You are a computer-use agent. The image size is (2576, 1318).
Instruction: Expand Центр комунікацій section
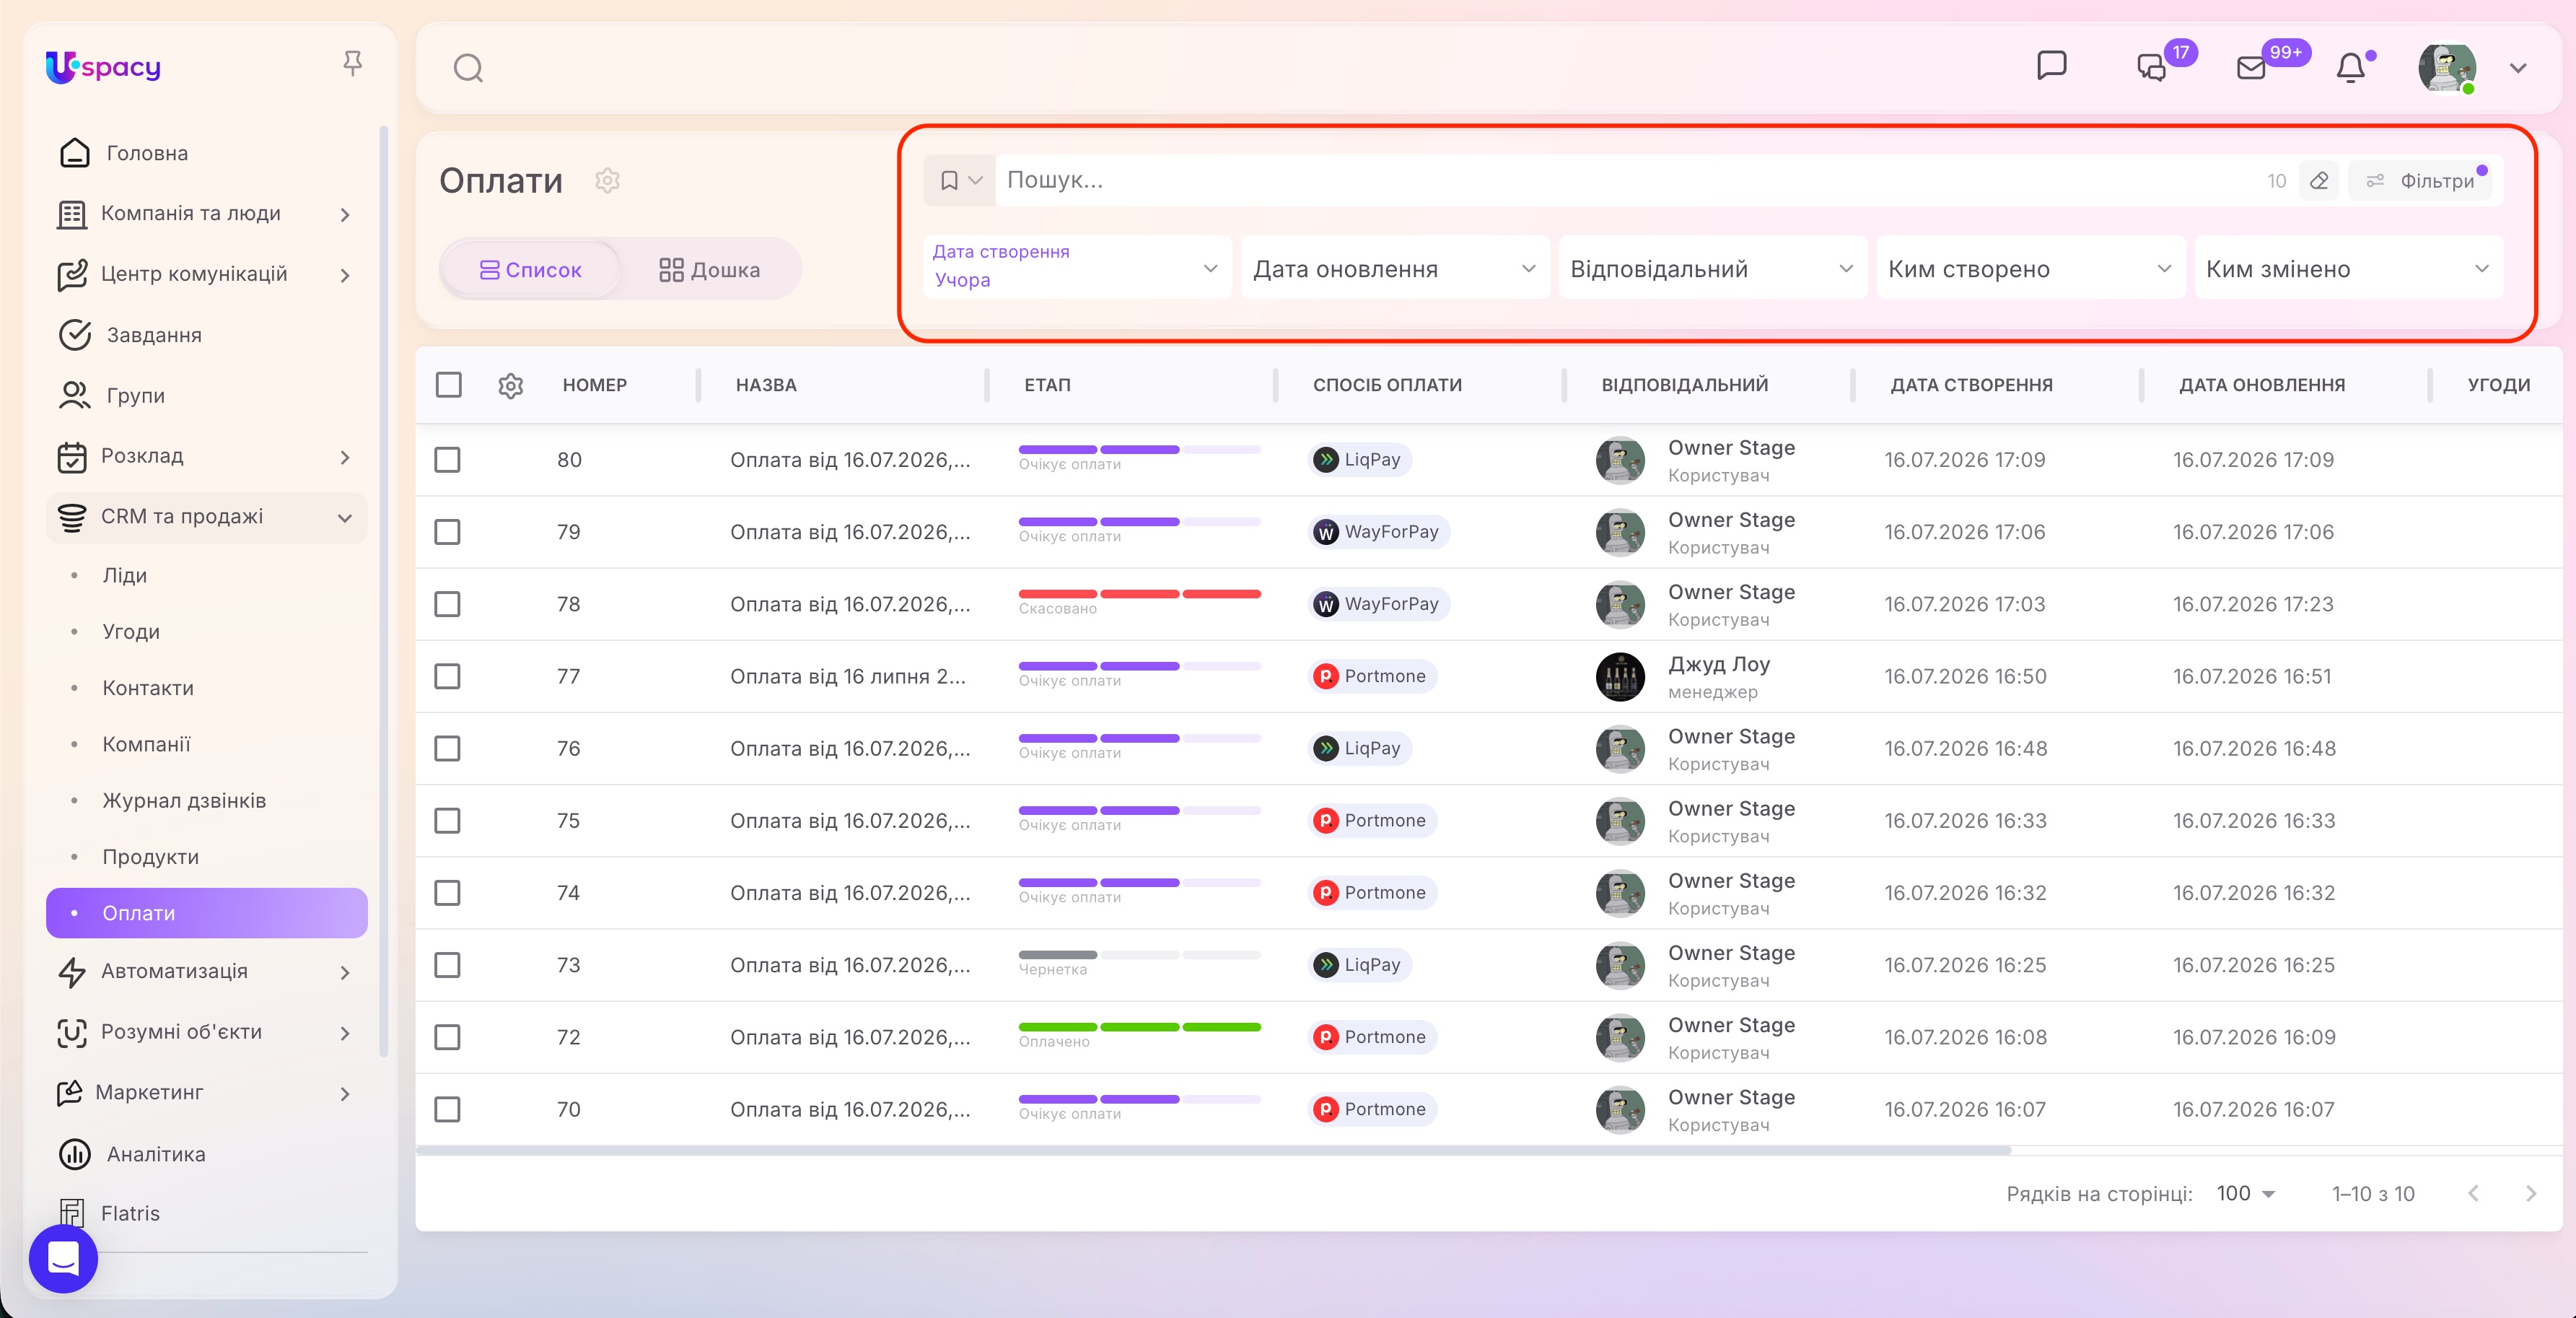206,274
